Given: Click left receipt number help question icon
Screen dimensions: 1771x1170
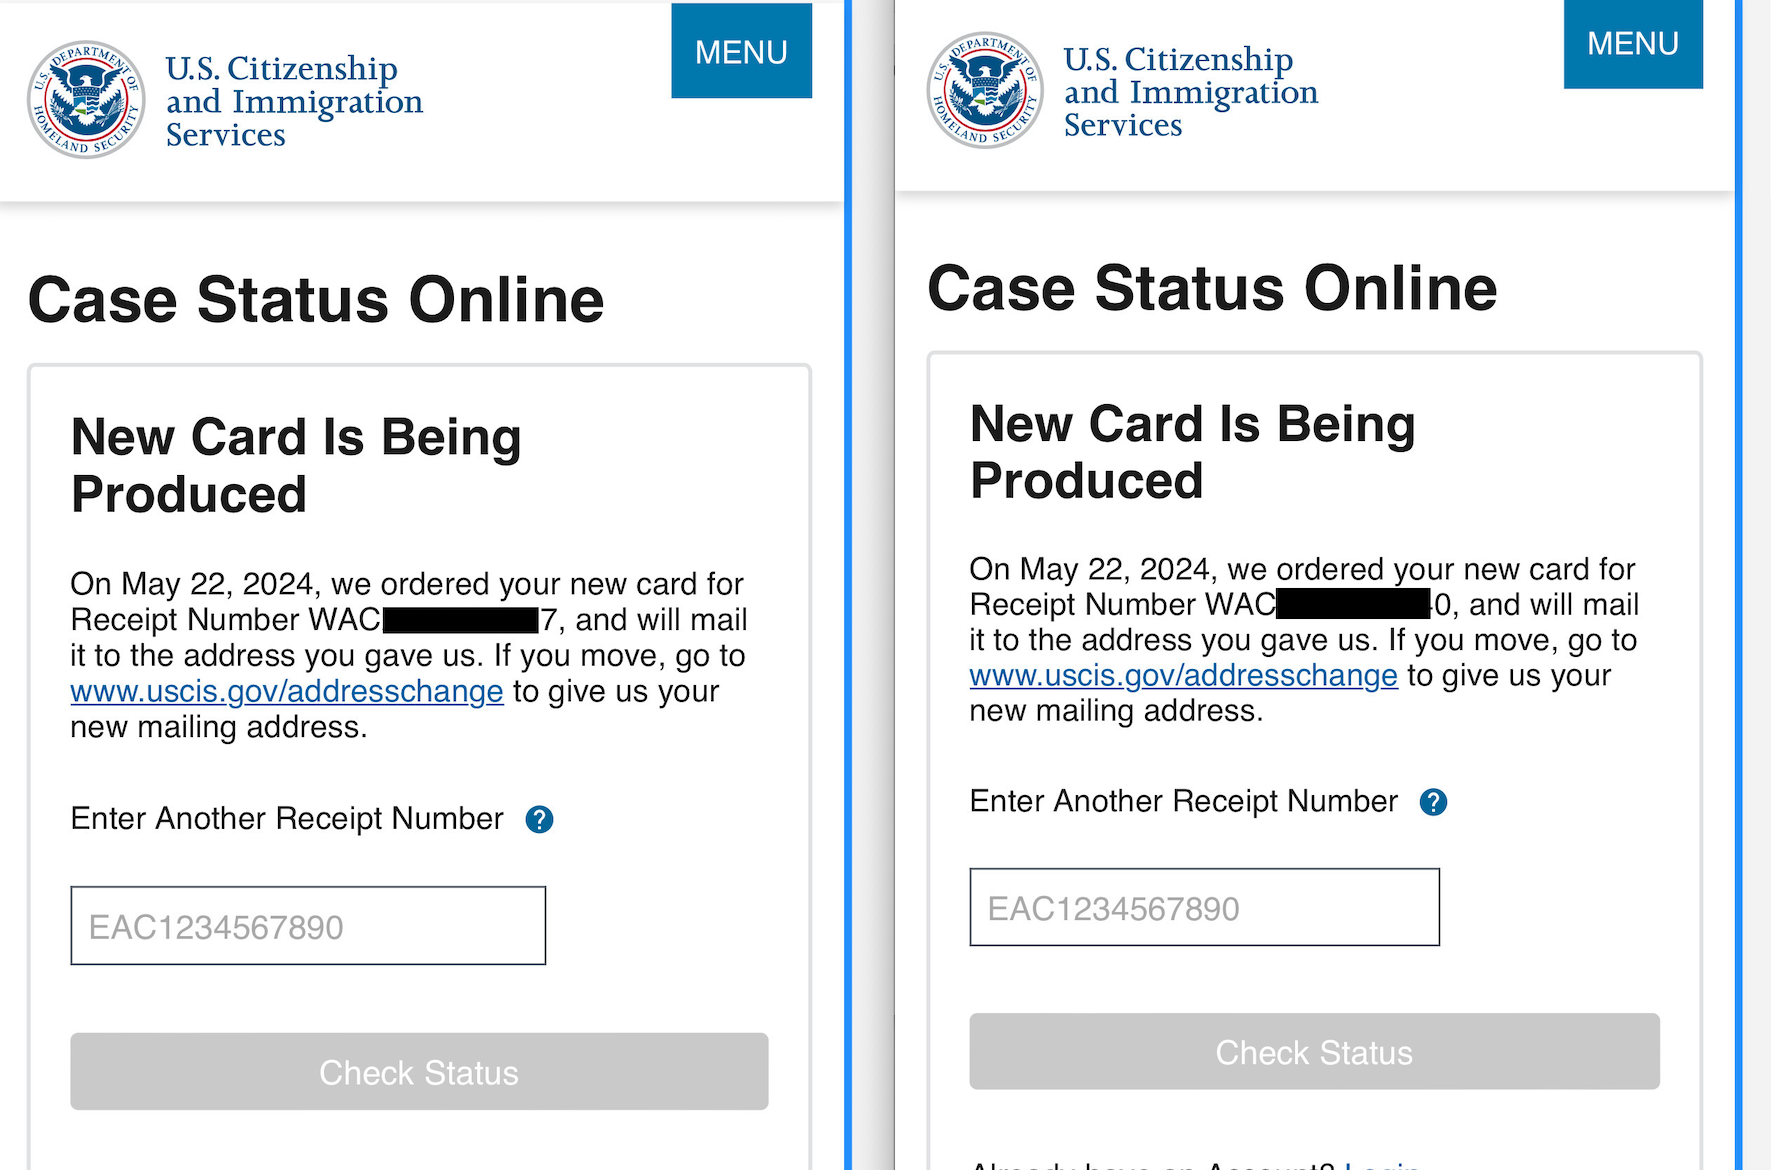Looking at the screenshot, I should tap(539, 820).
